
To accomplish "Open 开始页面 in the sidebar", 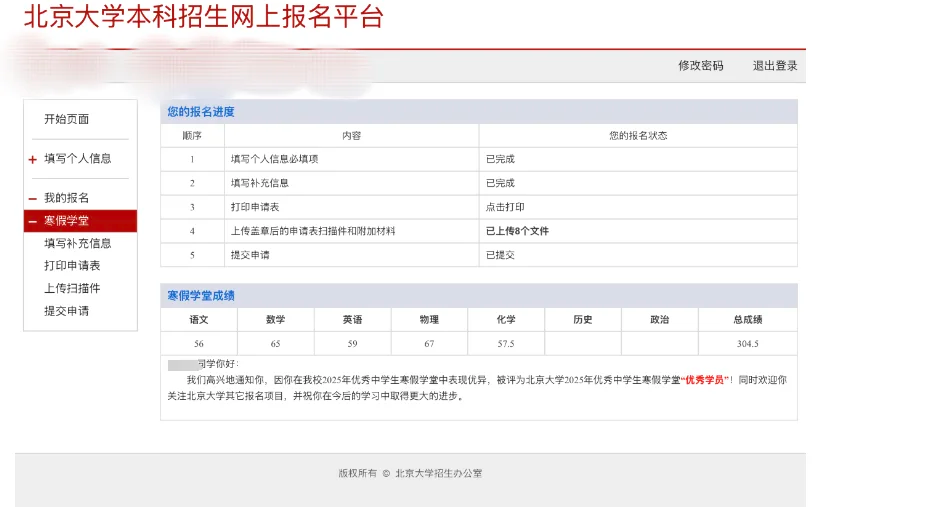I will coord(66,119).
